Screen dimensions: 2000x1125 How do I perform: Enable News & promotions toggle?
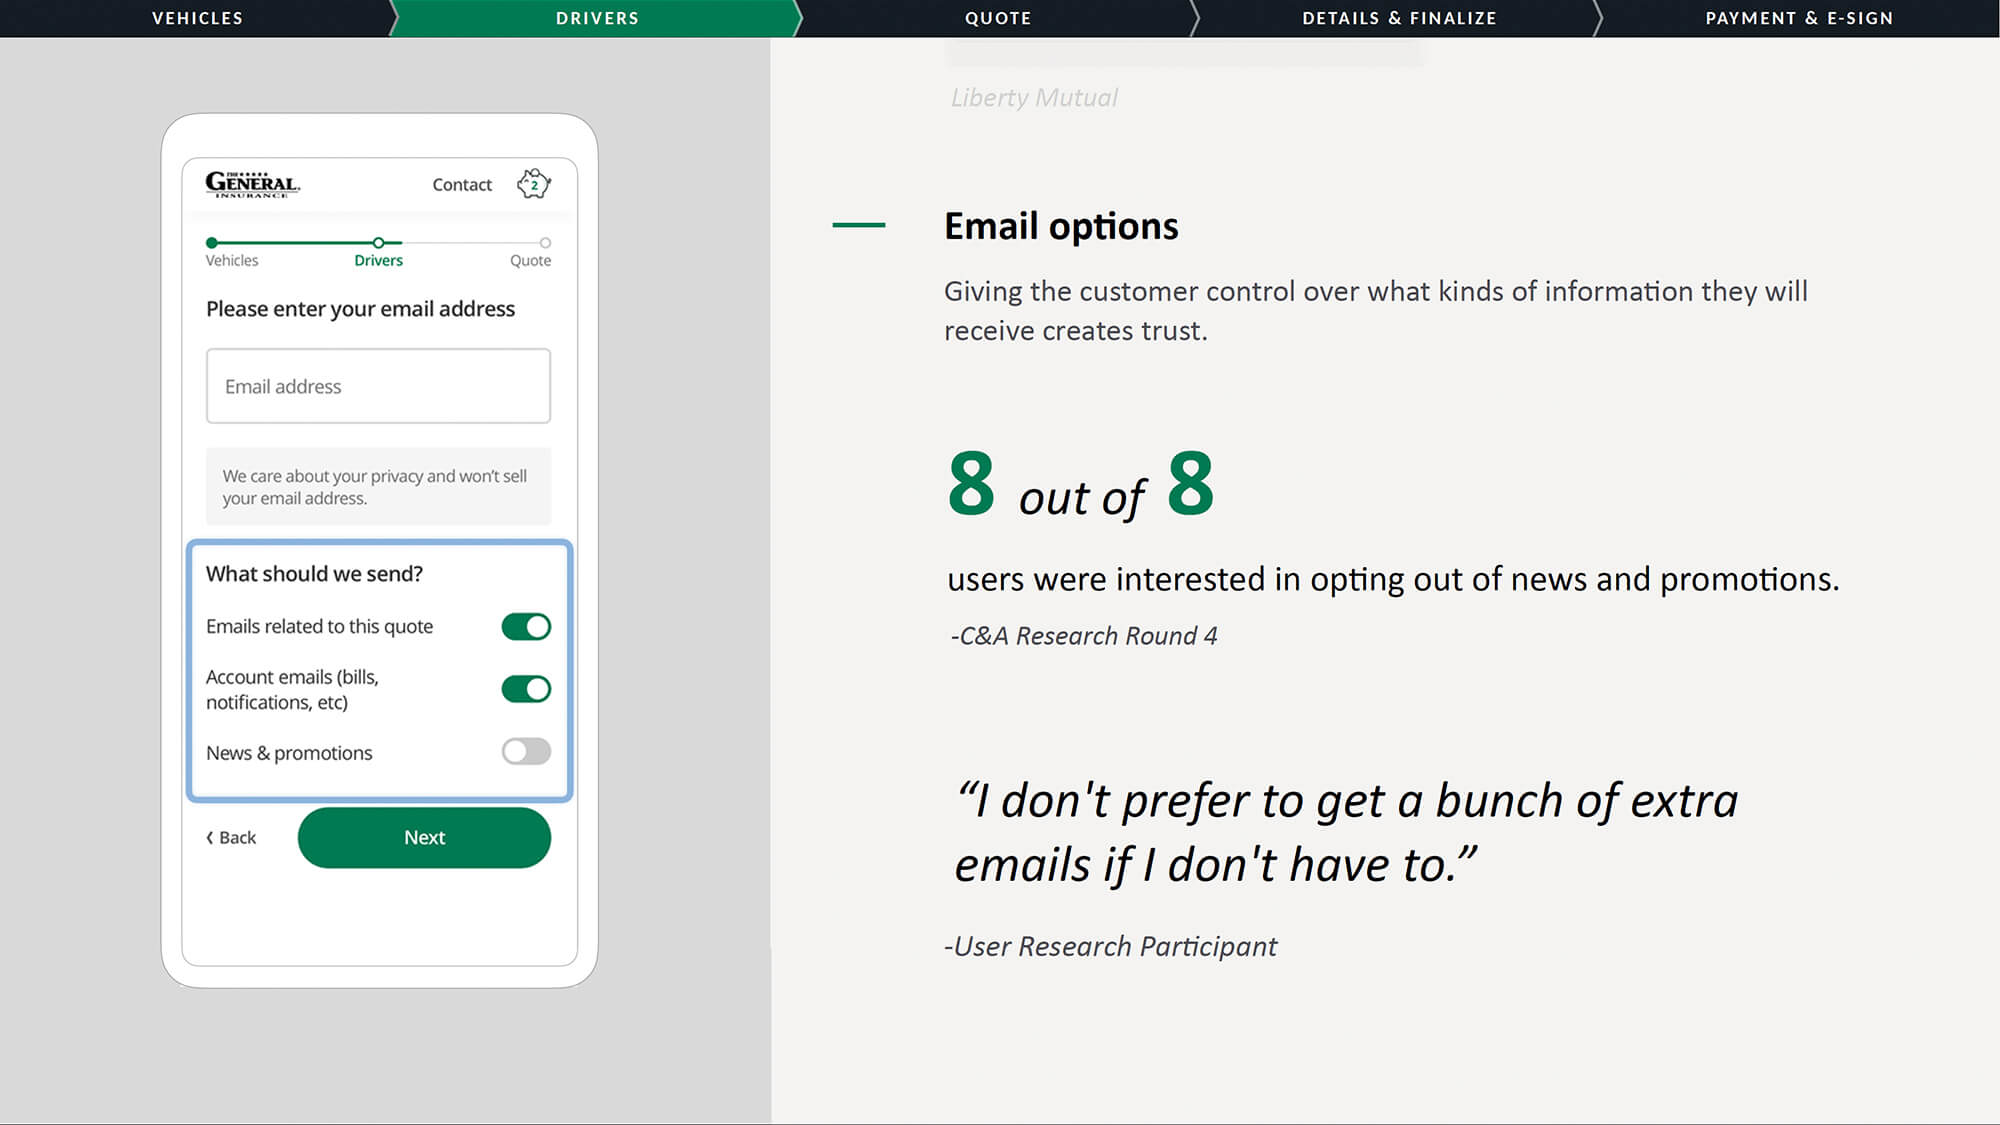click(526, 752)
